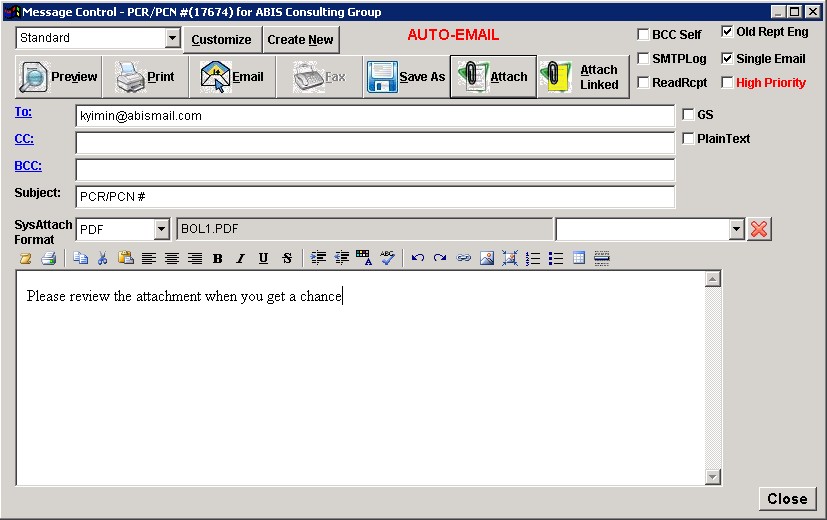Click the red X remove attachment icon
This screenshot has height=520, width=827.
click(x=759, y=229)
